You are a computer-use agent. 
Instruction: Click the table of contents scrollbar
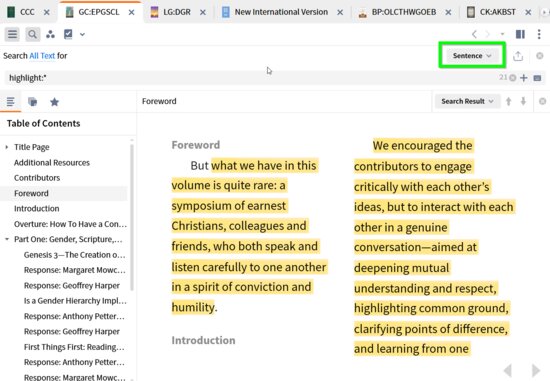132,216
